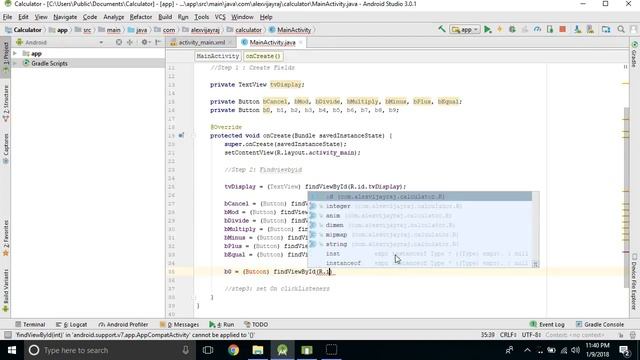640x360 pixels.
Task: Close the MainActivity.java tab
Action: 301,42
